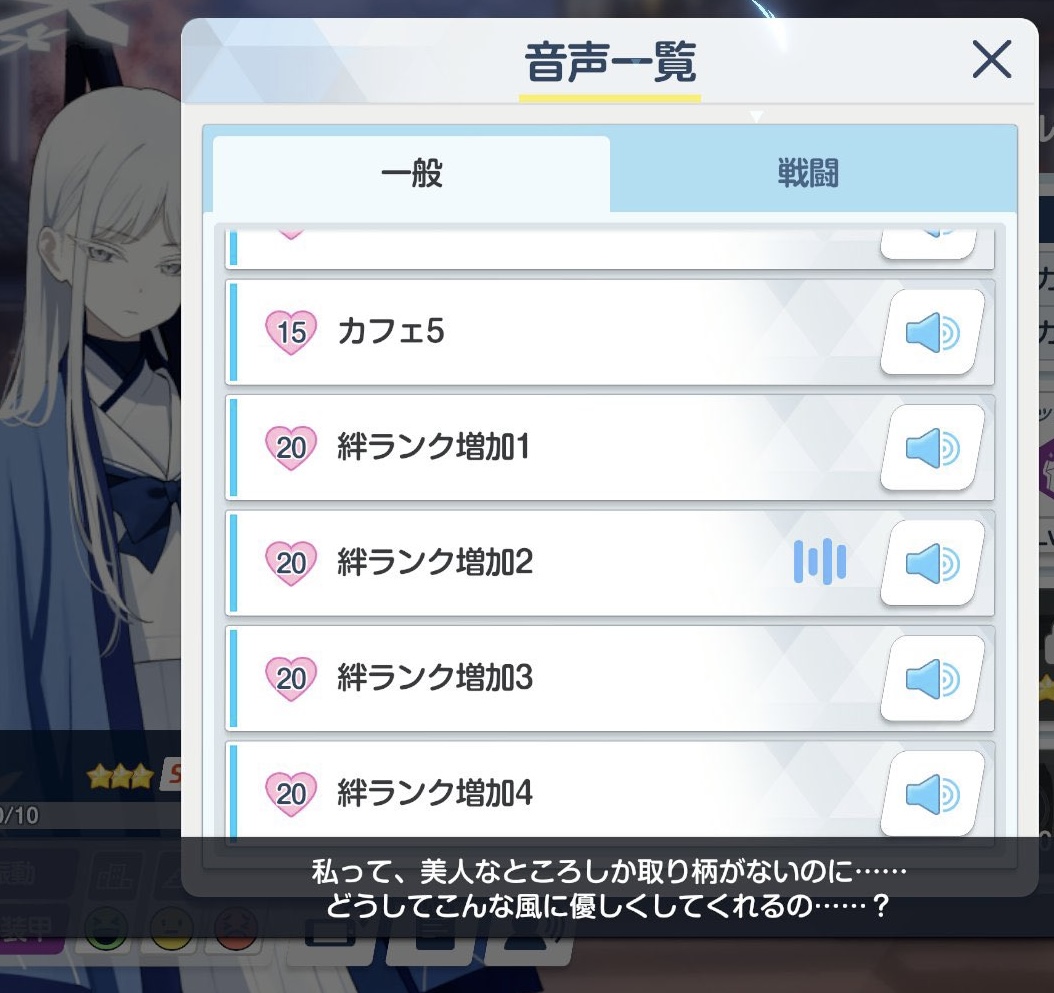Play the 絆ランク増加2 speaker icon
1054x993 pixels.
[x=932, y=563]
